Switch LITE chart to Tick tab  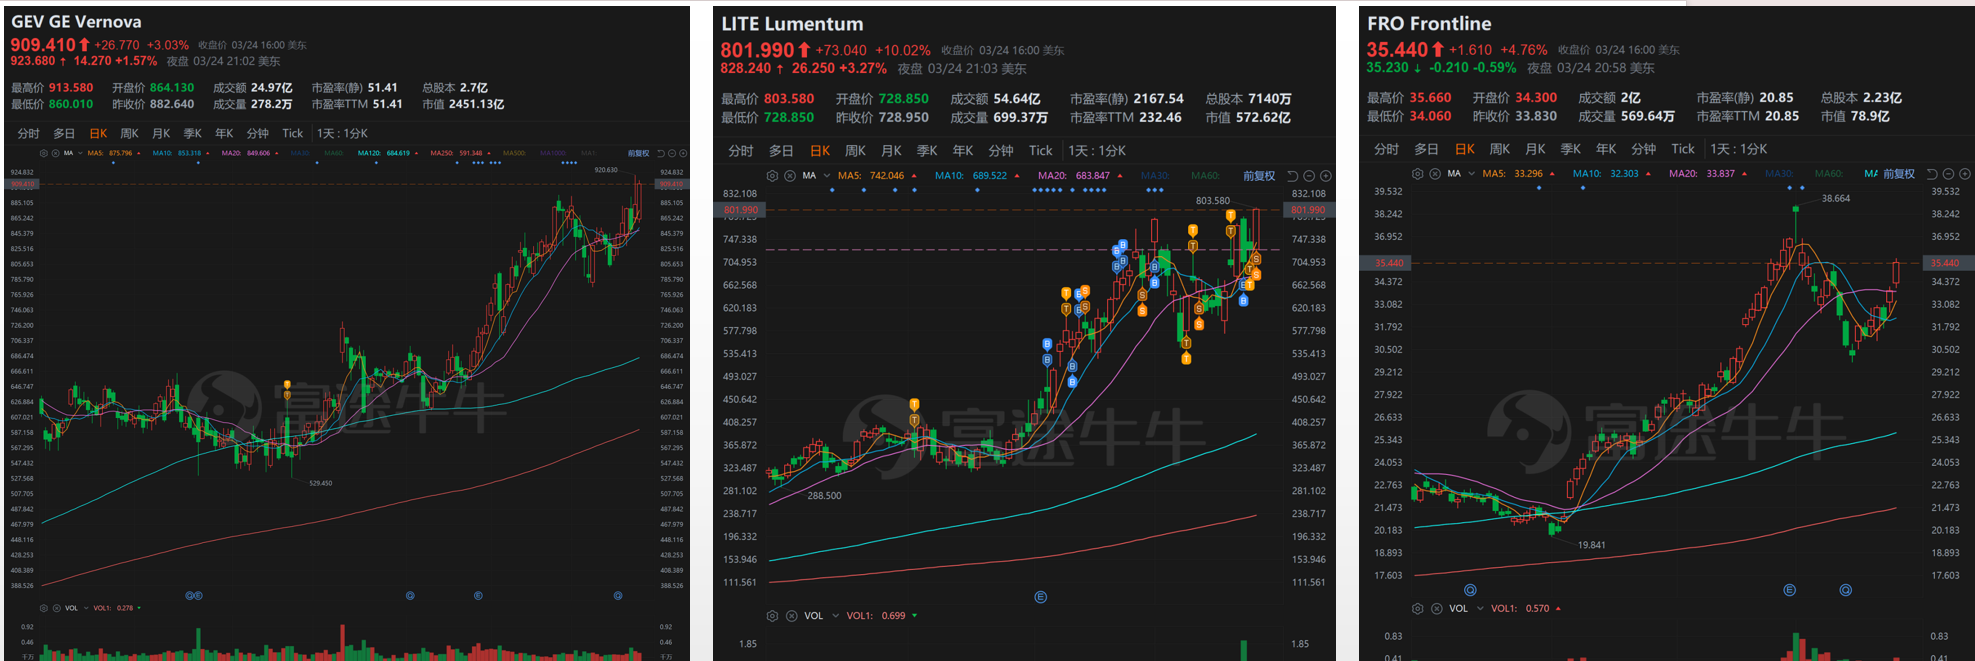tap(1040, 150)
